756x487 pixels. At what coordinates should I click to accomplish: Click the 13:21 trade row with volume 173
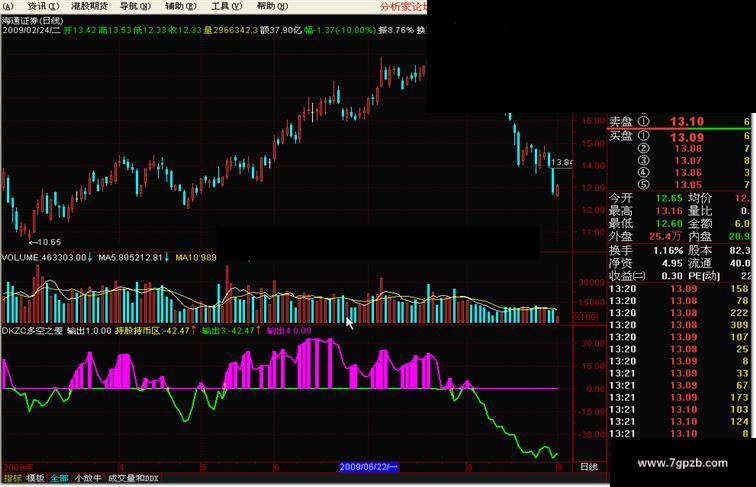click(679, 397)
